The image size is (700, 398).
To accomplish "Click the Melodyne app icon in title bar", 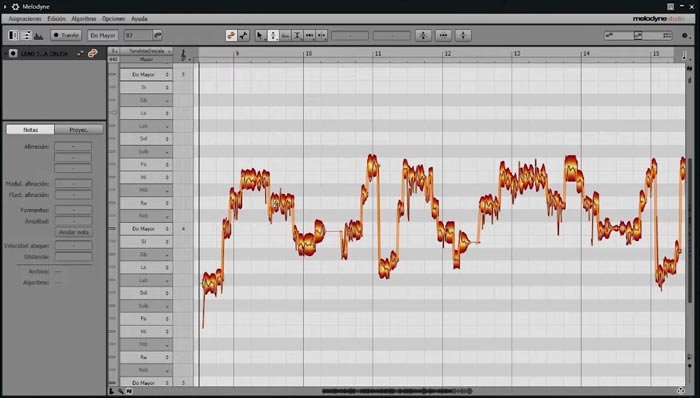I will click(x=15, y=7).
